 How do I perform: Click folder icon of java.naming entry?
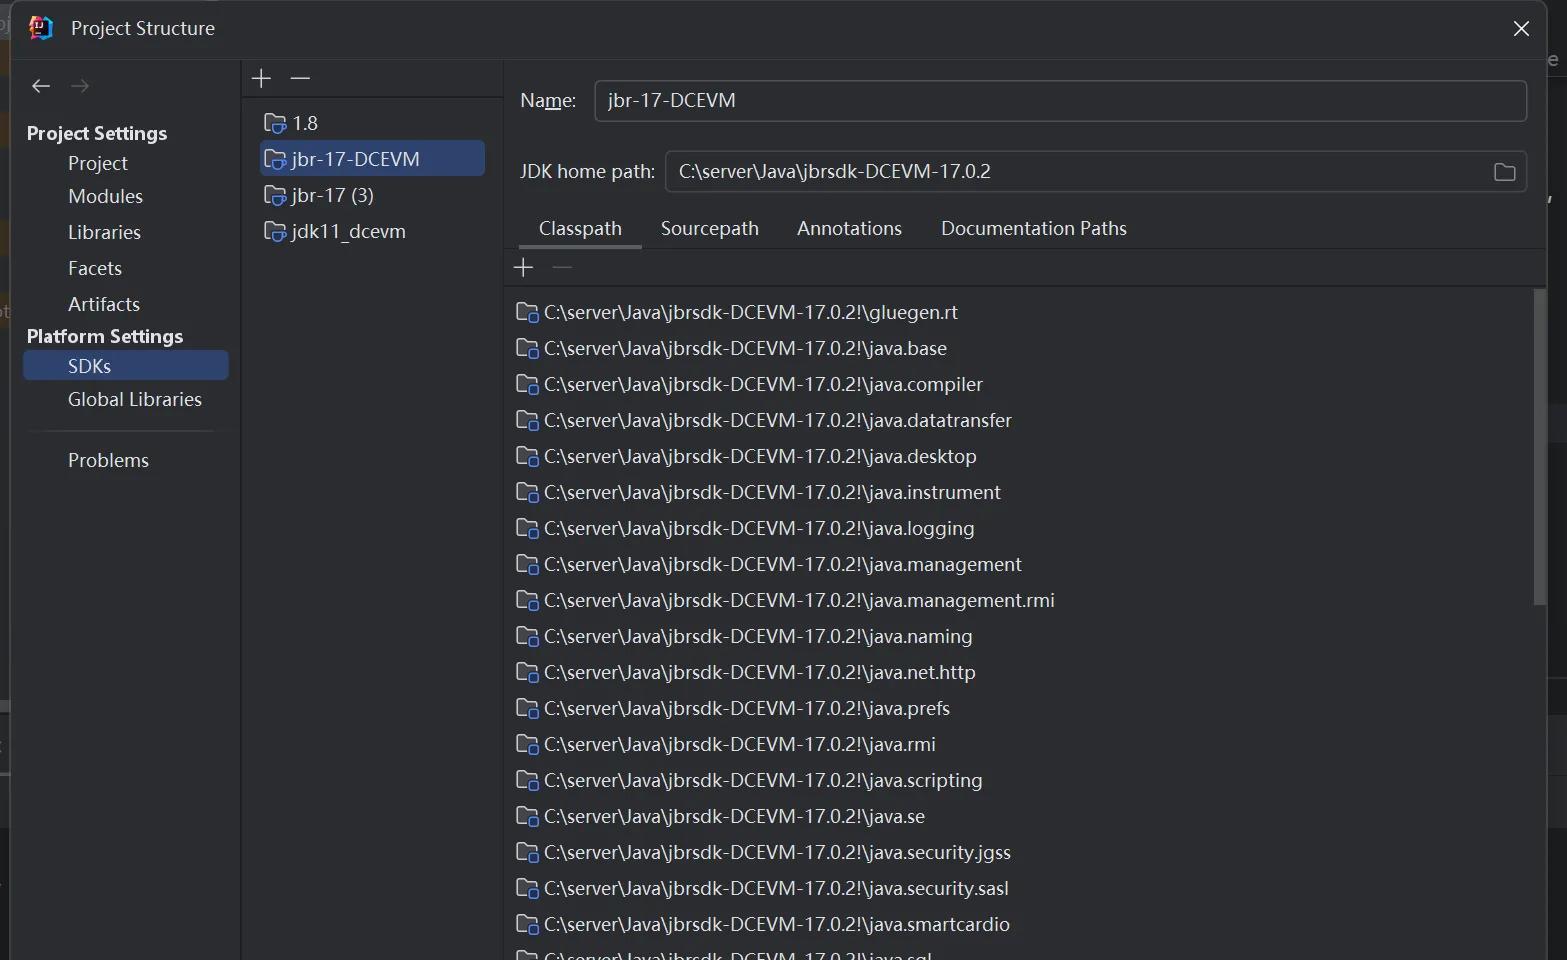(x=527, y=636)
